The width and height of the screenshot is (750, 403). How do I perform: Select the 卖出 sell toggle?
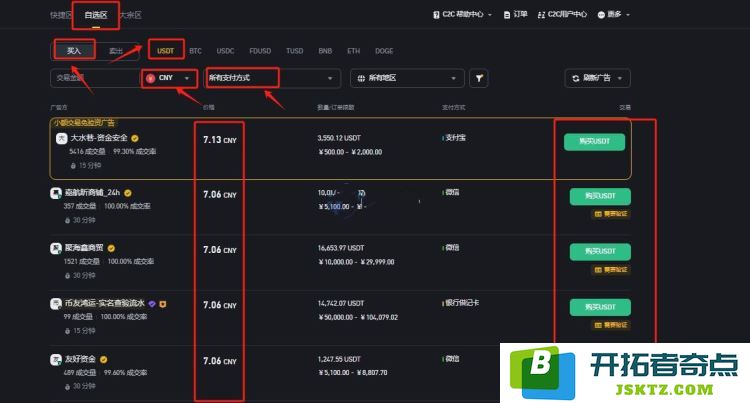116,51
